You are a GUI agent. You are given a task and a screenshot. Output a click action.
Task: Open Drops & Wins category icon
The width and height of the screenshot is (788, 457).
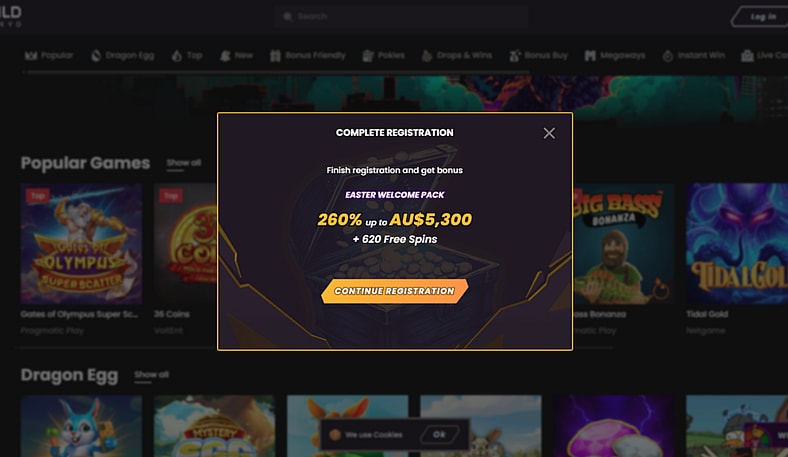point(427,56)
